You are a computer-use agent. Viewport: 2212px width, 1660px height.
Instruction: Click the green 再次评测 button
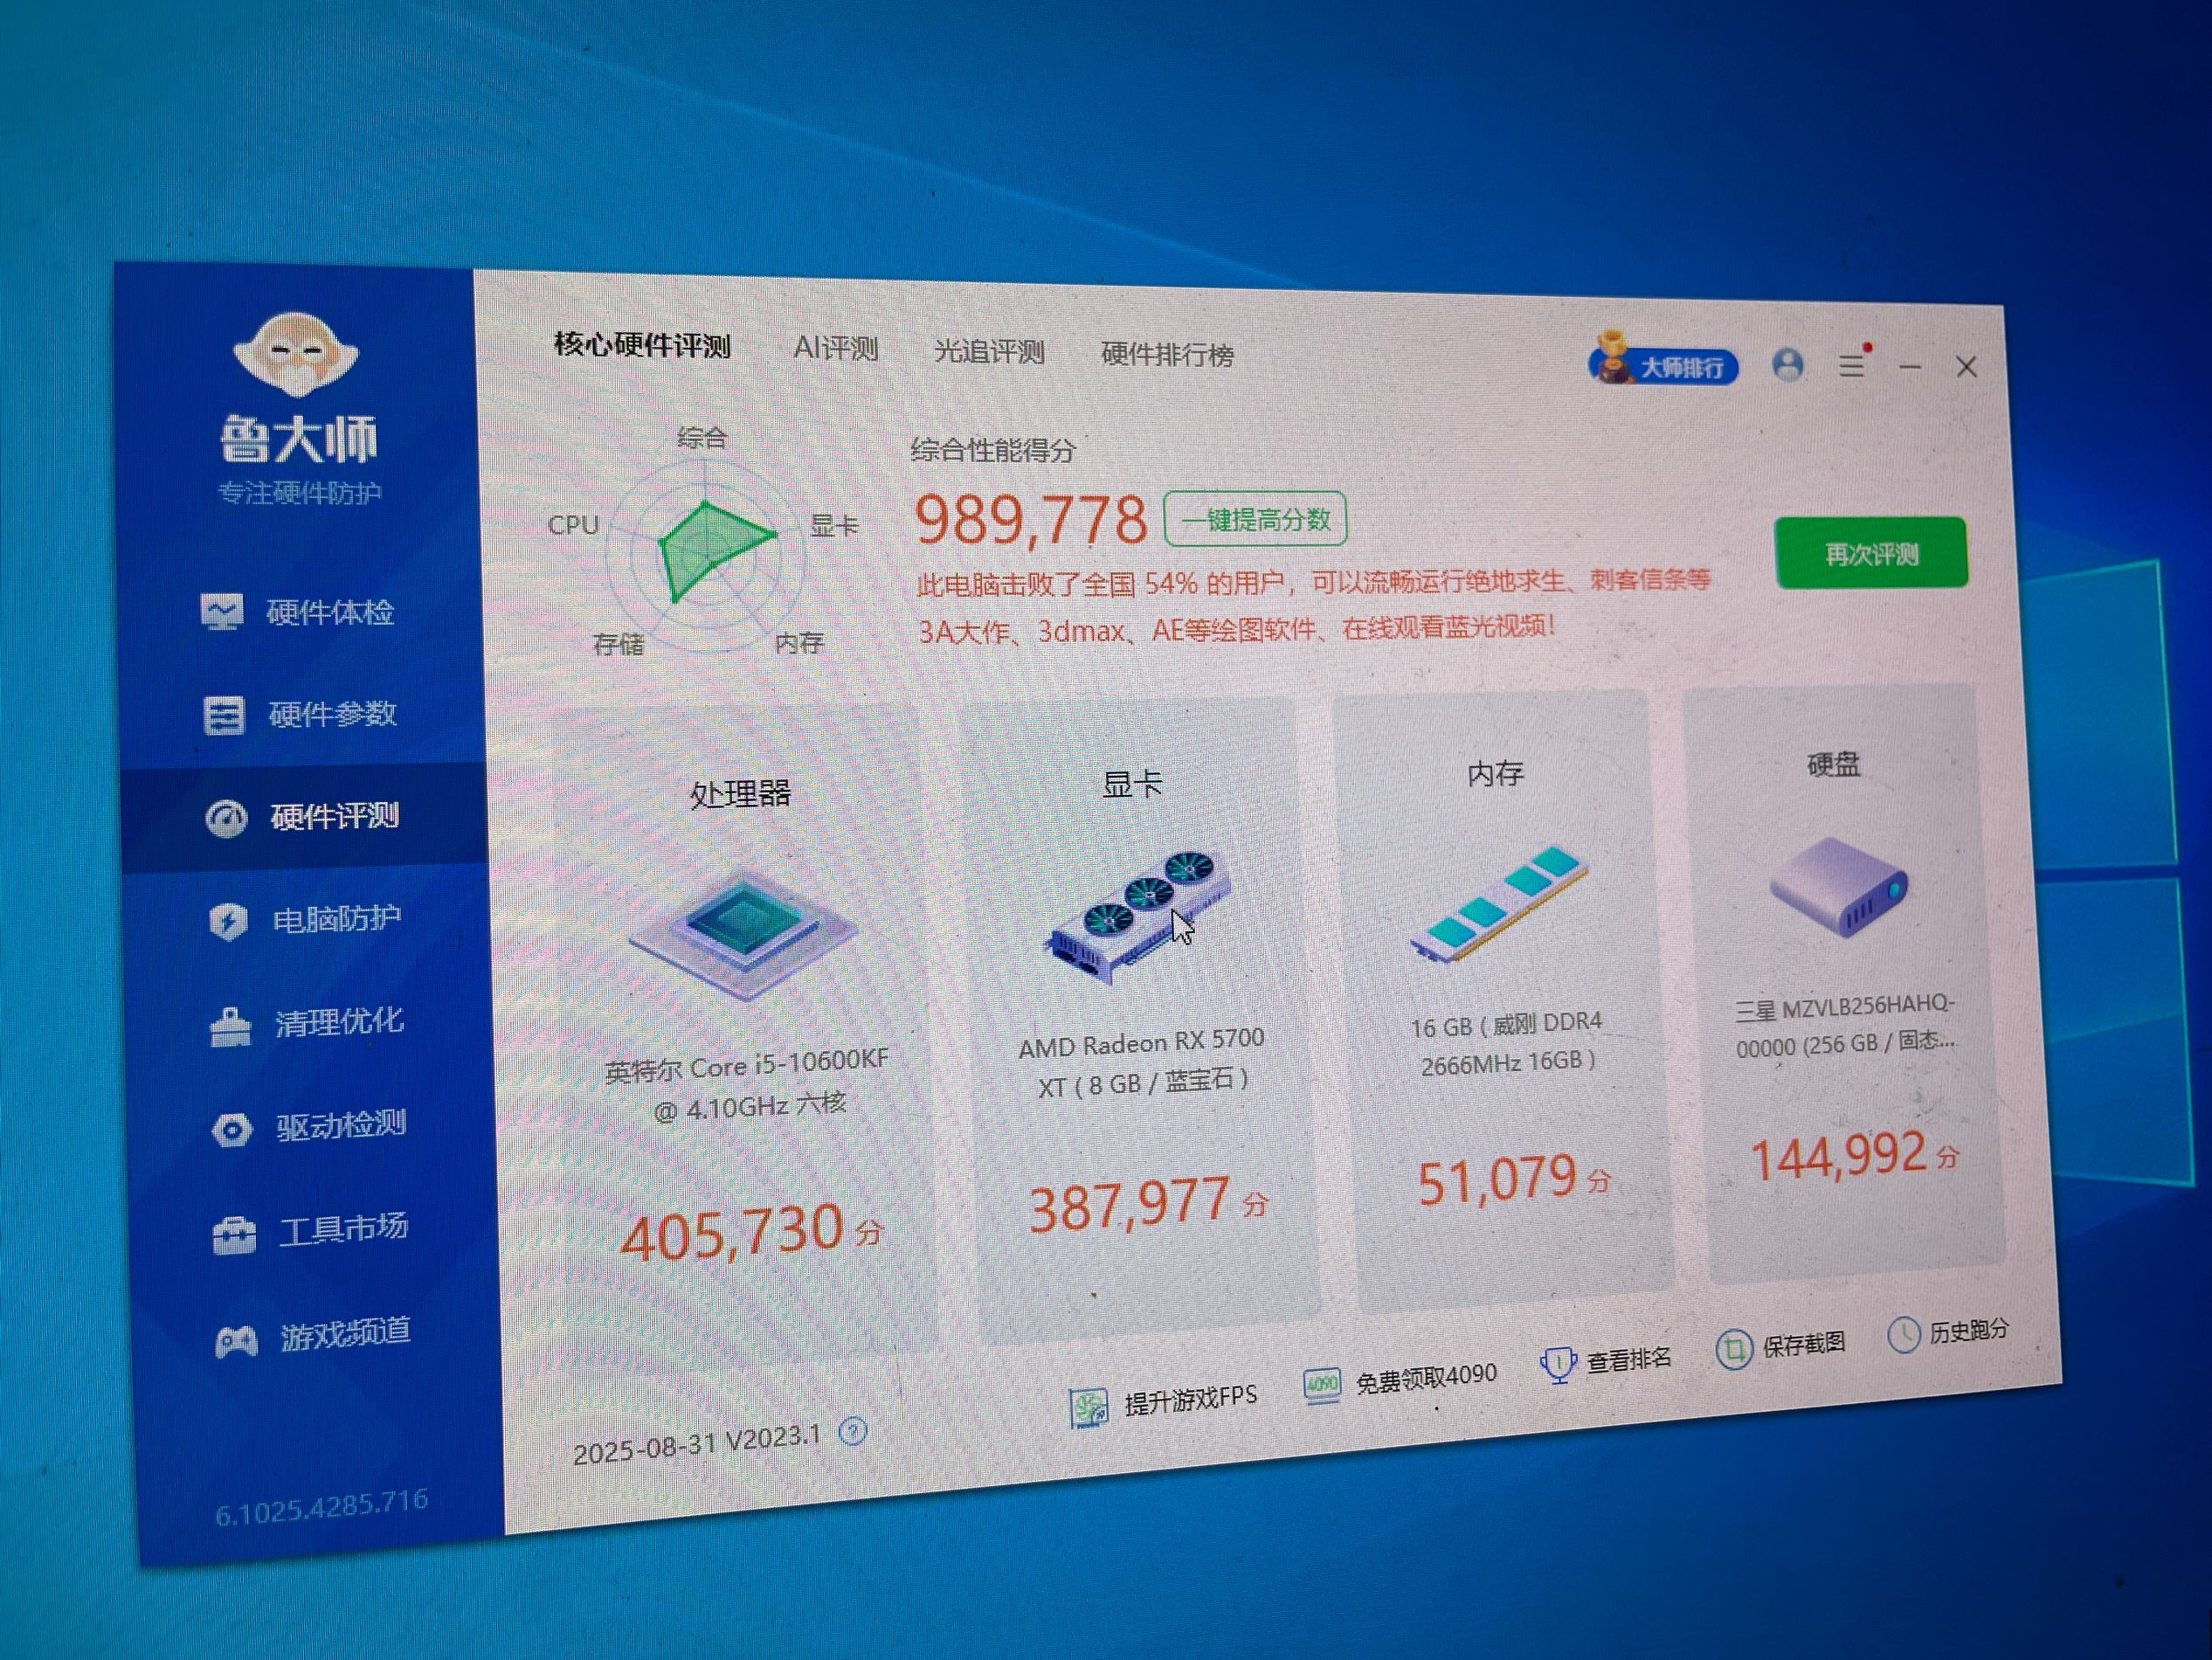[1871, 553]
